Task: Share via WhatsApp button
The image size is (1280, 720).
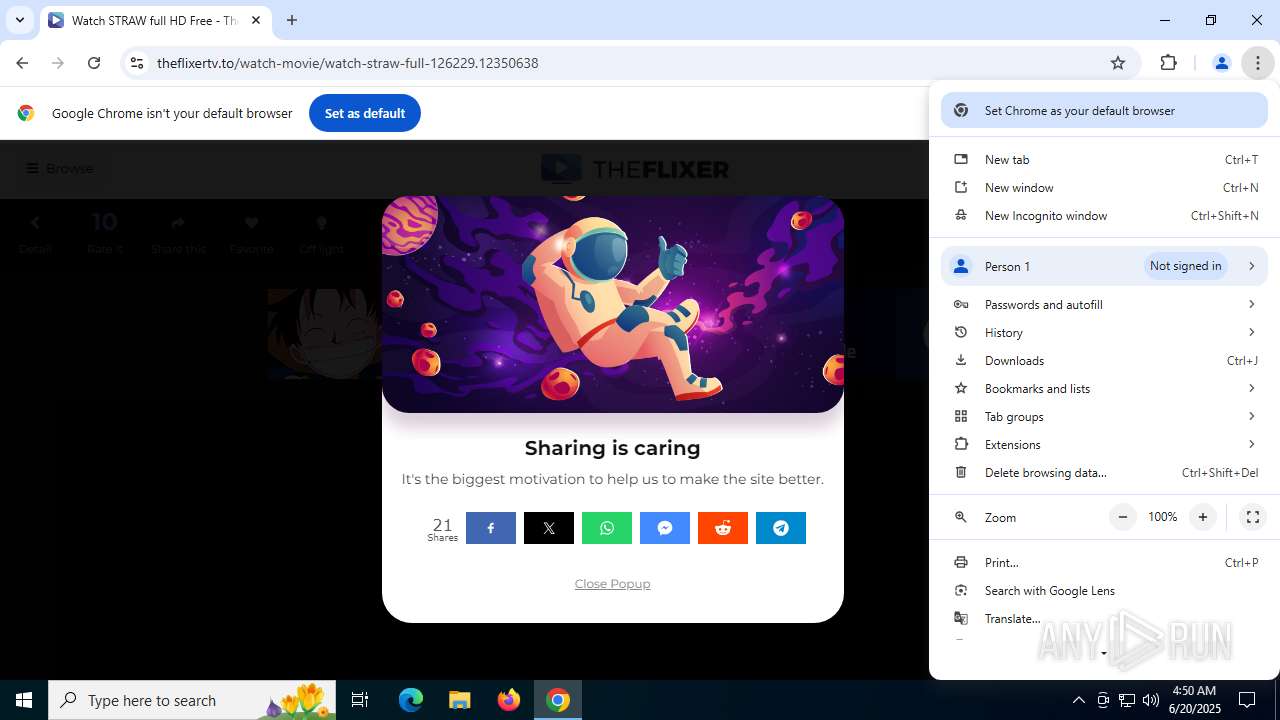Action: click(607, 528)
